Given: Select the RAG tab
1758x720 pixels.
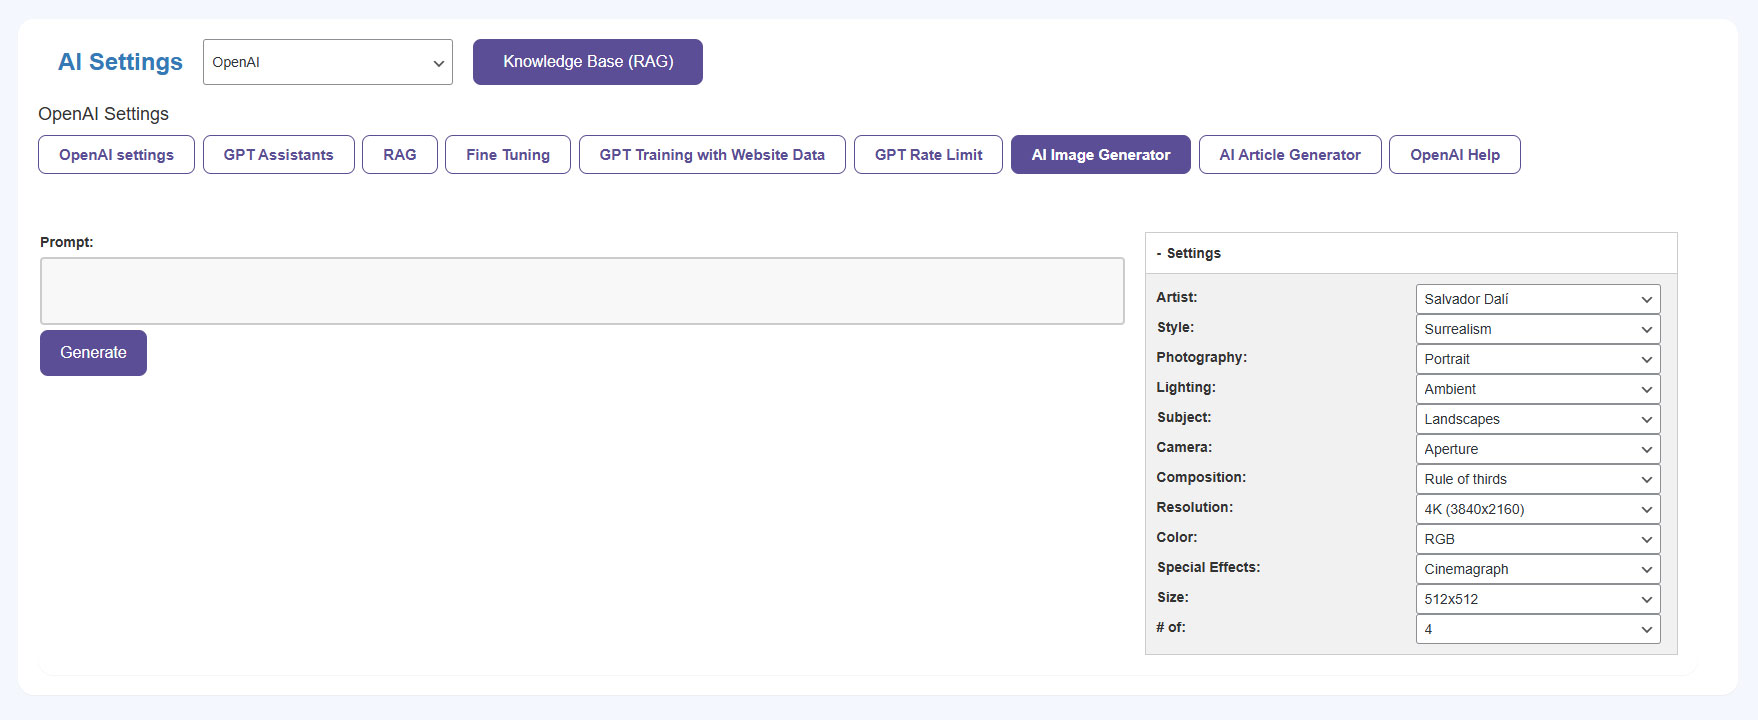Looking at the screenshot, I should click(x=399, y=155).
